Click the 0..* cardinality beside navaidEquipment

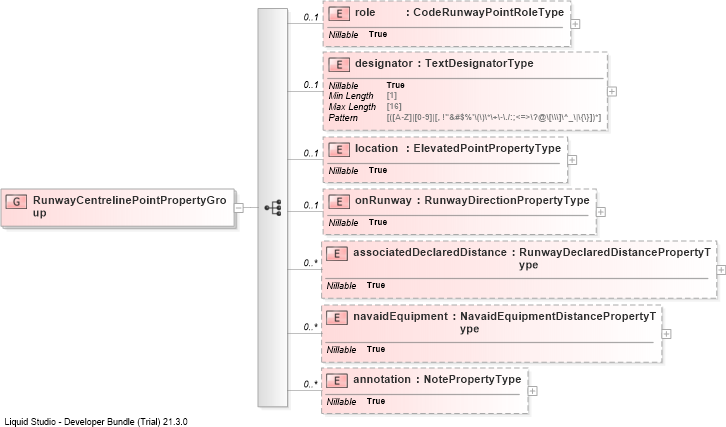[311, 327]
